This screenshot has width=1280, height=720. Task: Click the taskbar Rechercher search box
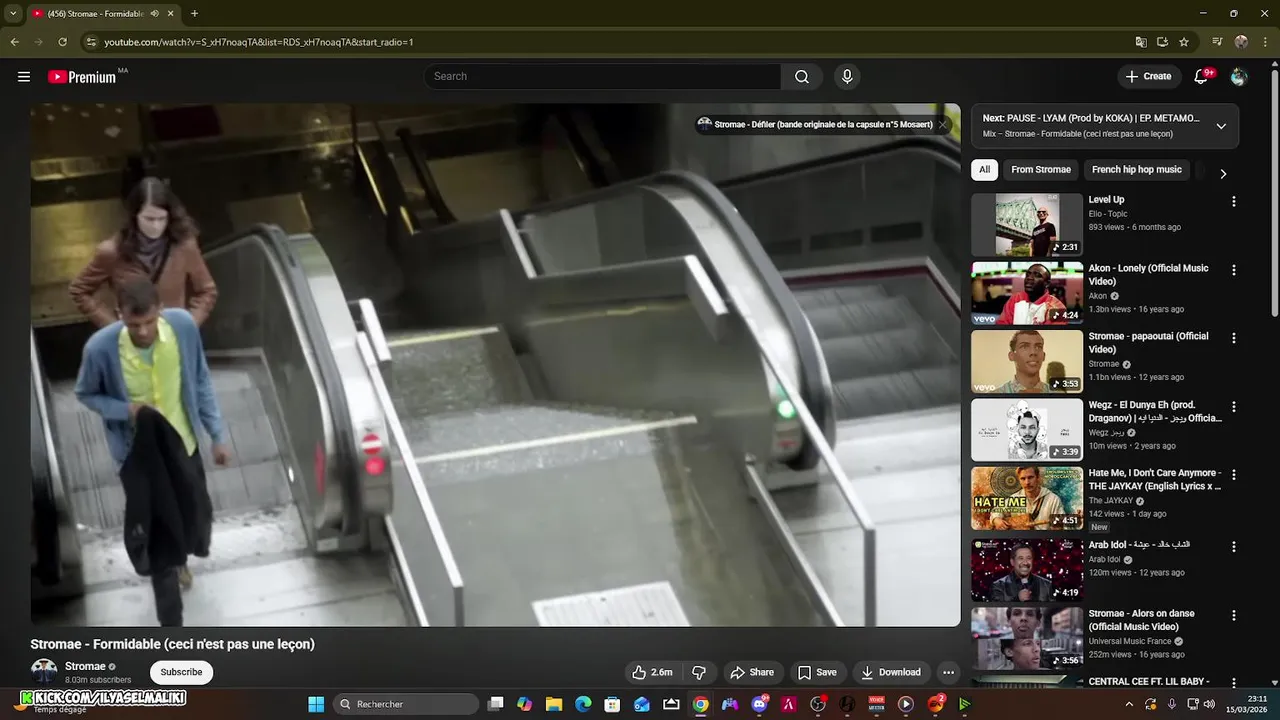point(405,704)
